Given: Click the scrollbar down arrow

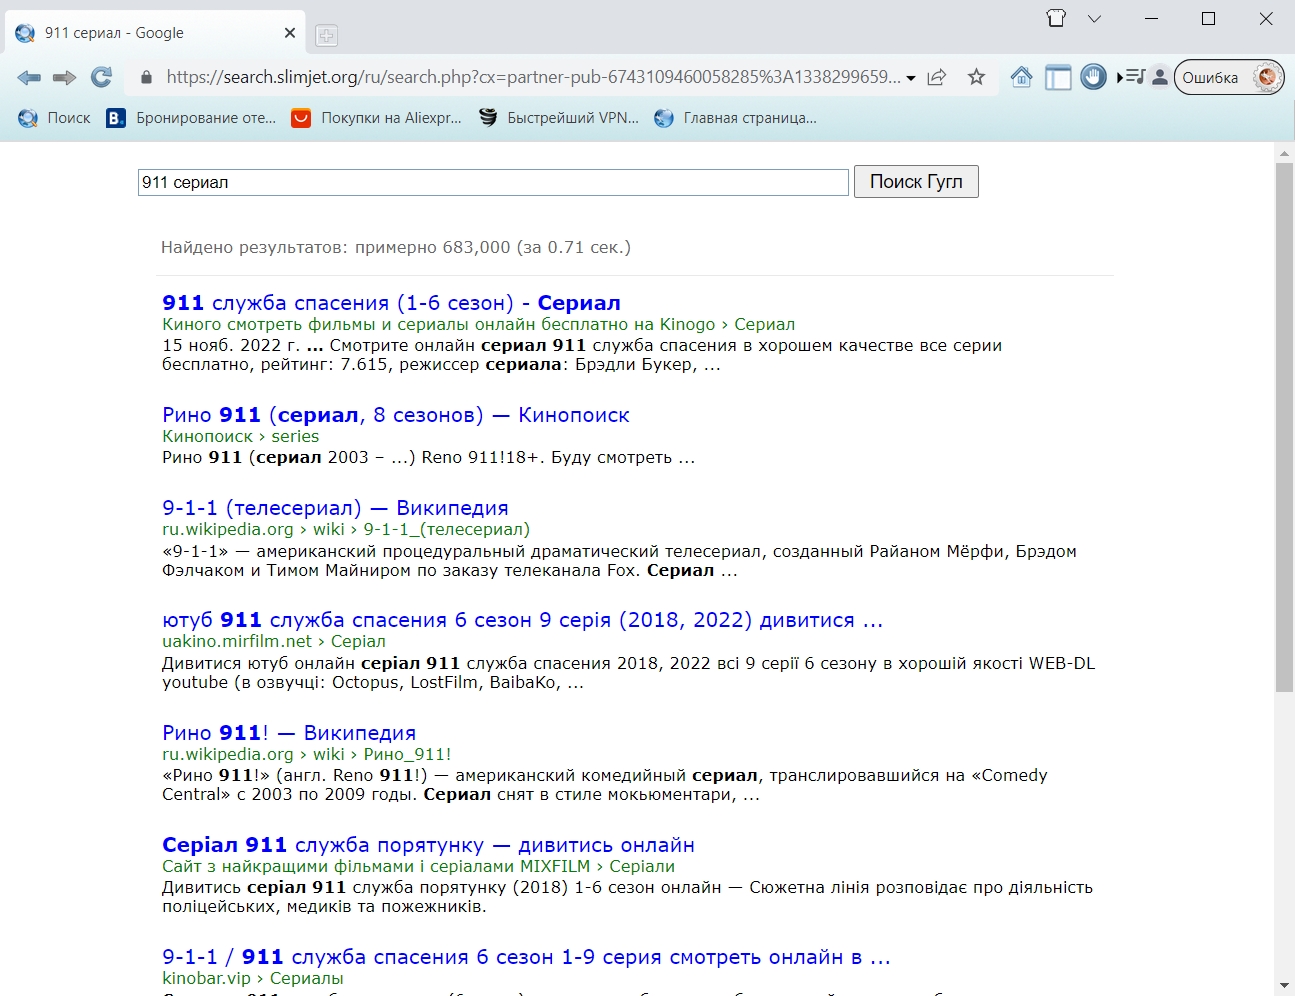Looking at the screenshot, I should (1284, 986).
